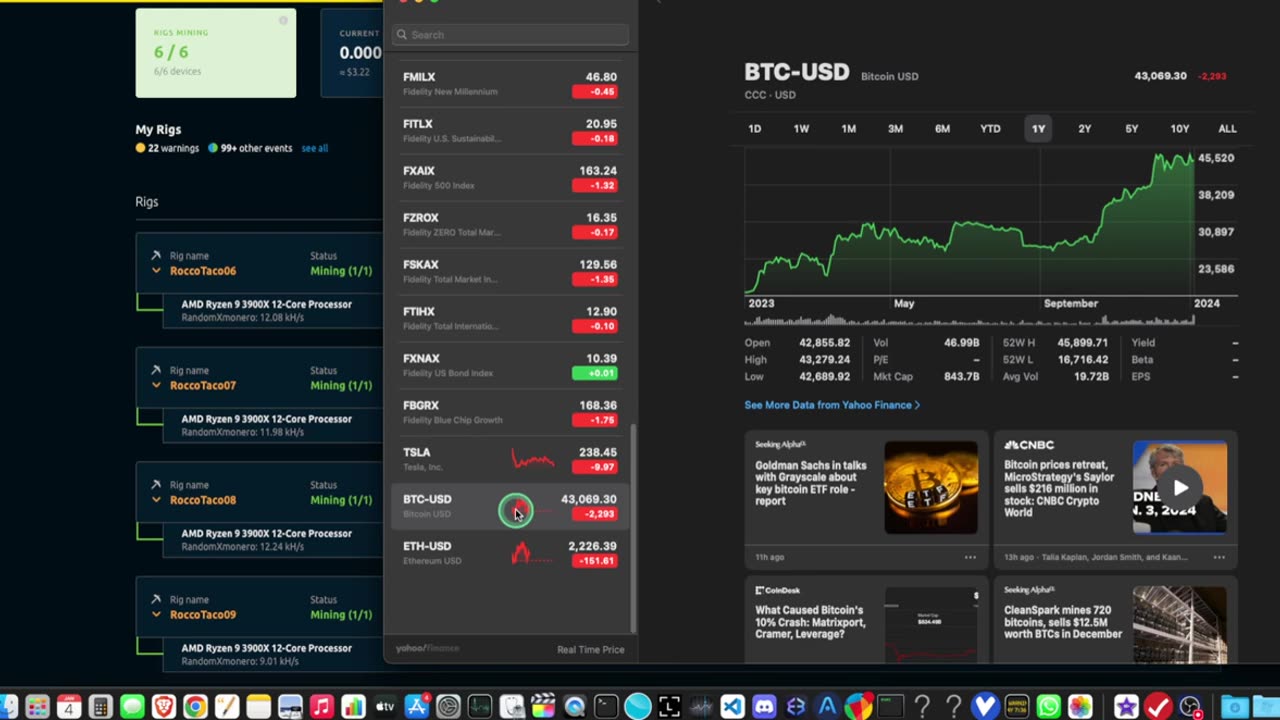Open Activity Monitor from the Dock
1280x720 pixels.
(x=480, y=707)
